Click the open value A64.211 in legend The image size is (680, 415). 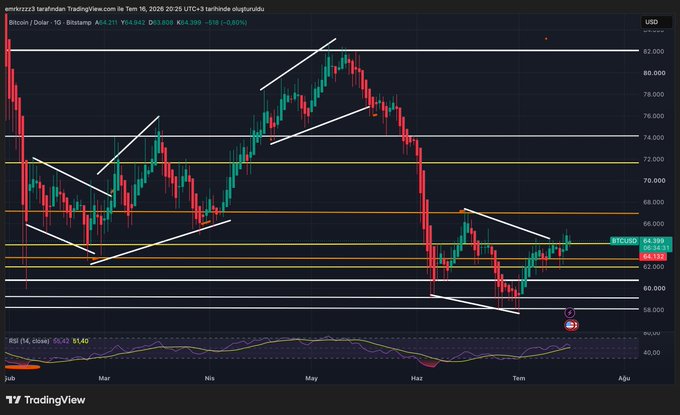click(106, 23)
